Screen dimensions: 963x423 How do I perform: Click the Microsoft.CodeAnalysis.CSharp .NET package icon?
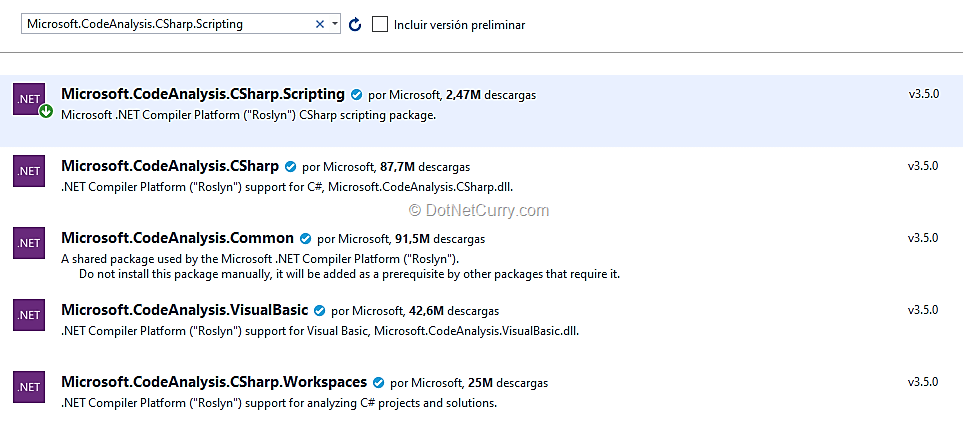click(29, 171)
